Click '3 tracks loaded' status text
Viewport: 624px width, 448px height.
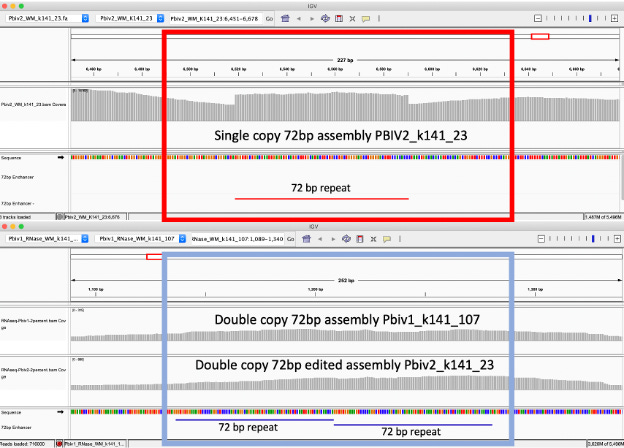(16, 217)
